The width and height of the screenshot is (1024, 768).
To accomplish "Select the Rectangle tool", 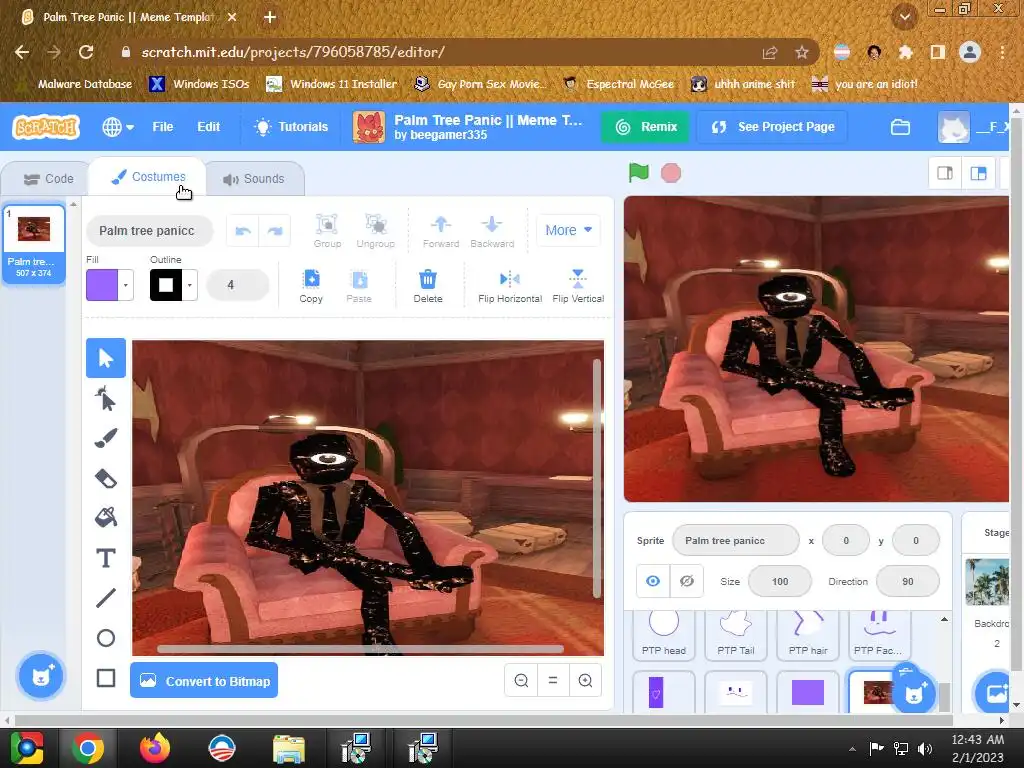I will pos(106,678).
